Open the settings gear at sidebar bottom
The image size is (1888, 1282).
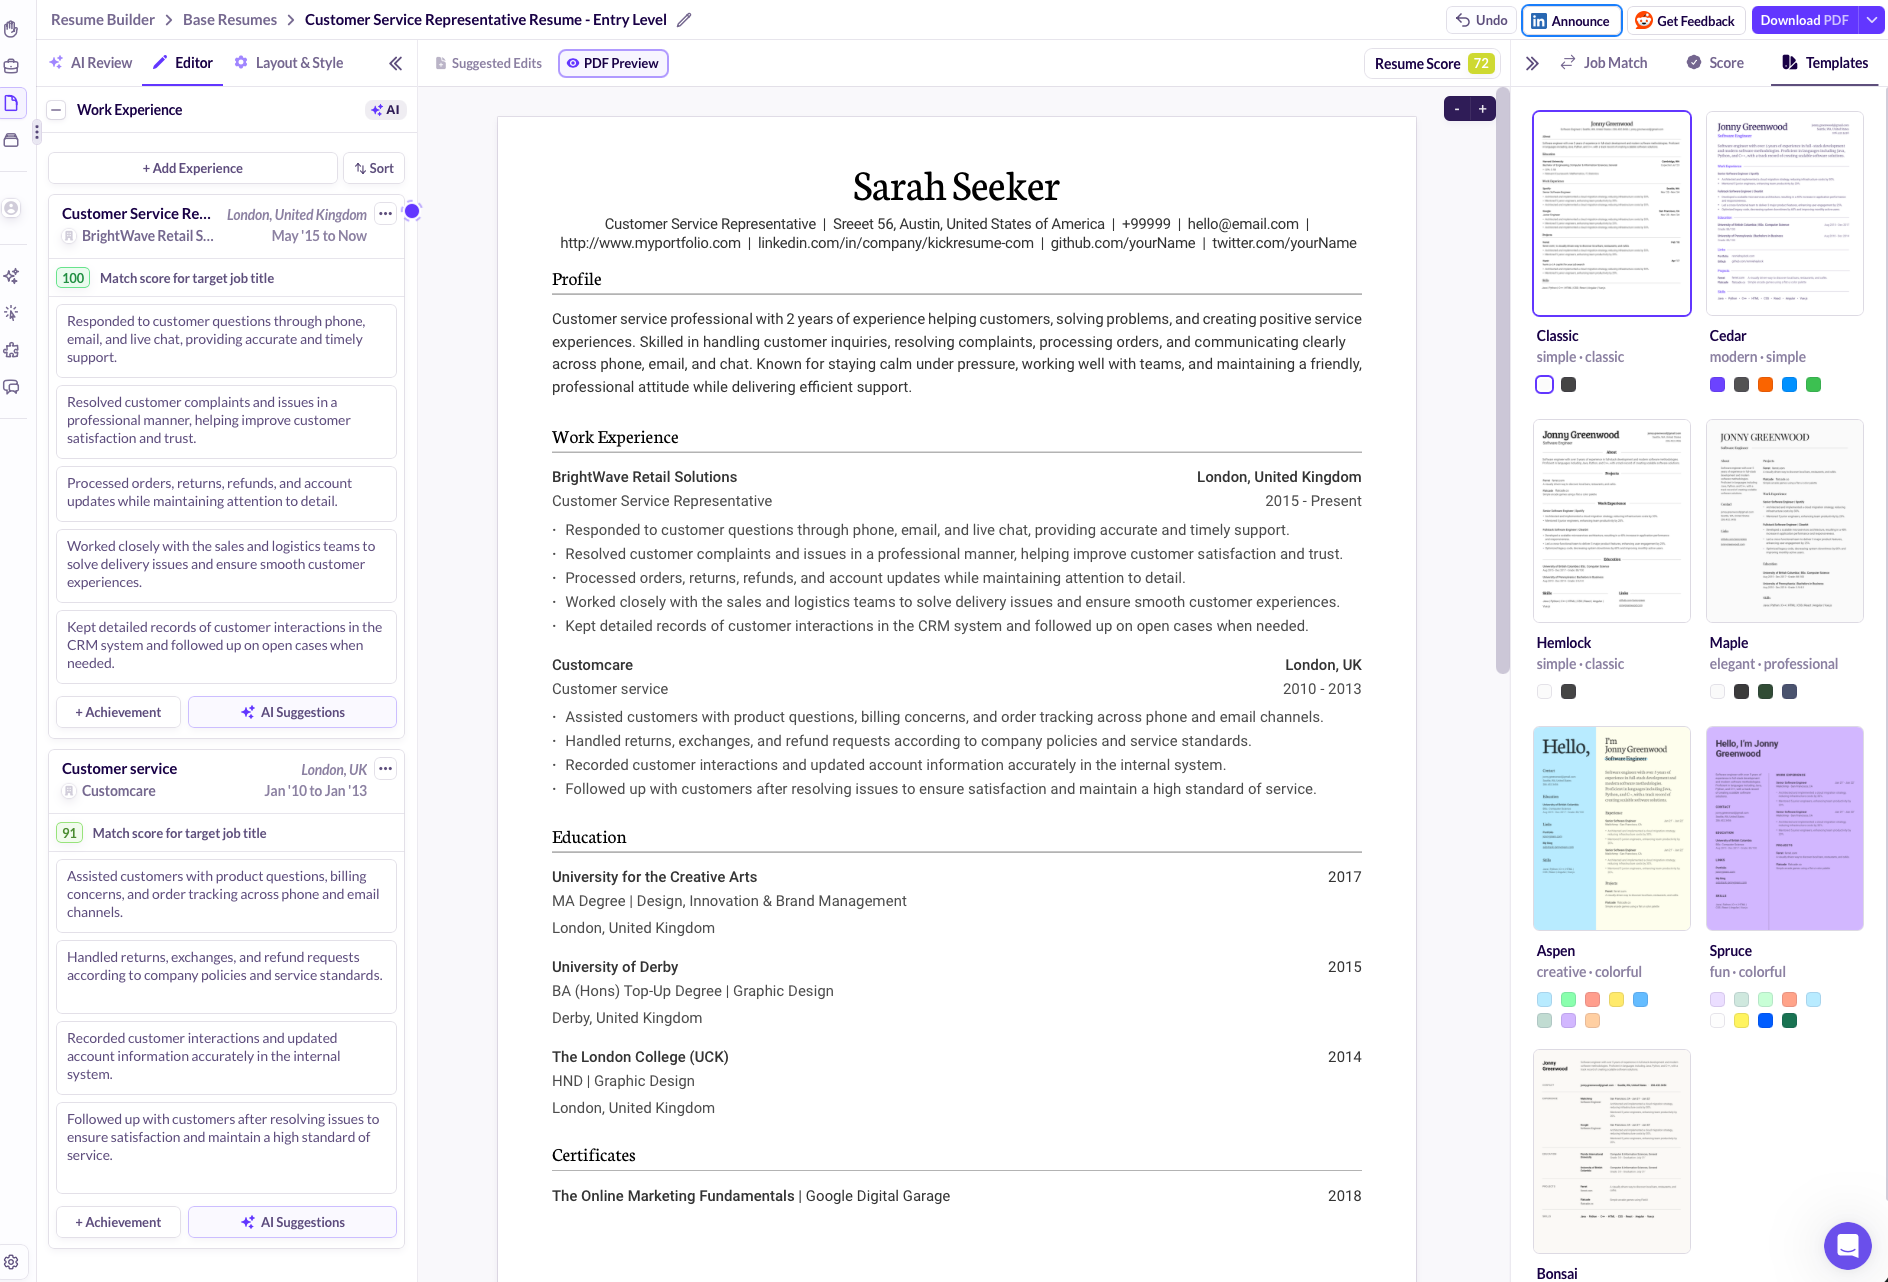12,1261
